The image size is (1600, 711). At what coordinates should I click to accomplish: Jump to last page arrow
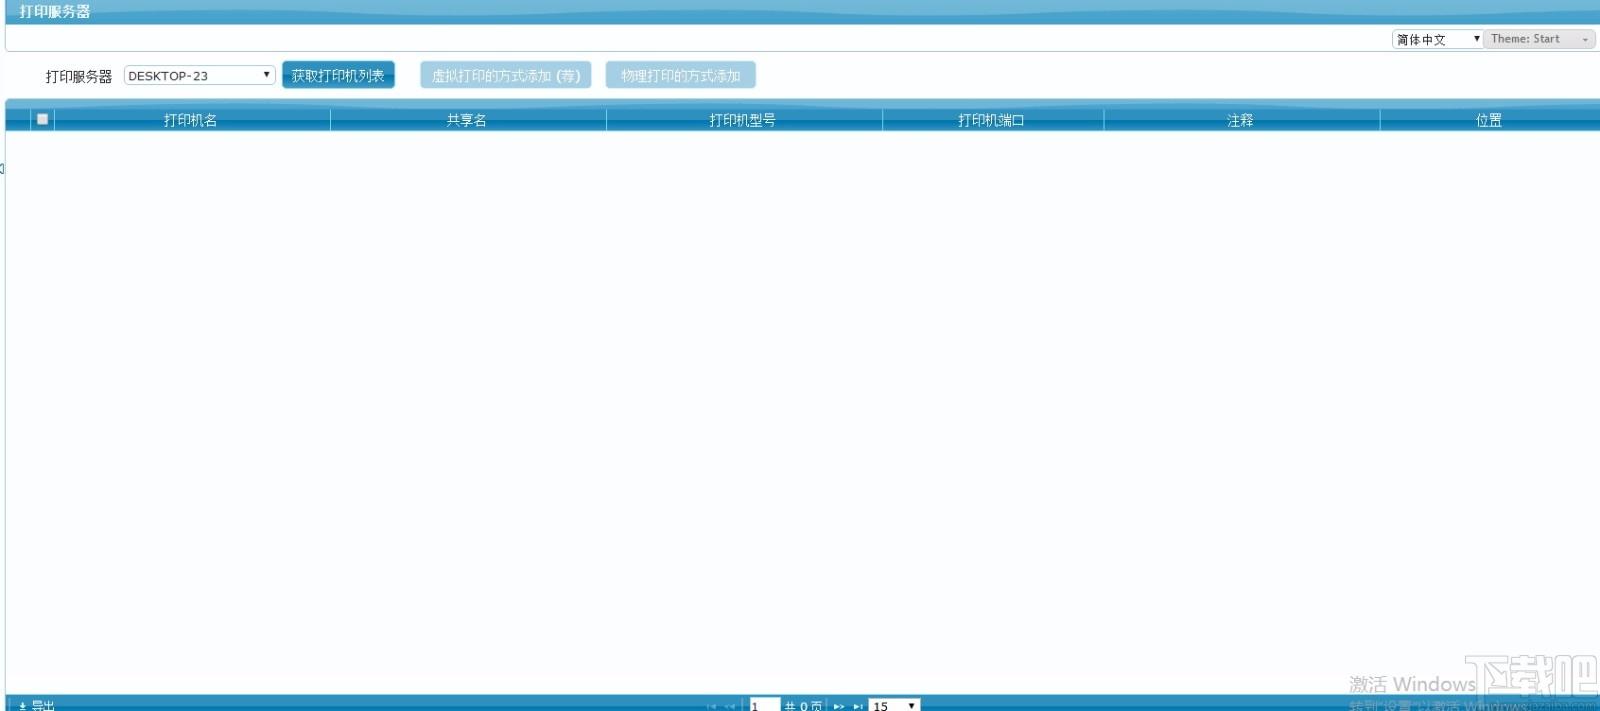point(858,706)
